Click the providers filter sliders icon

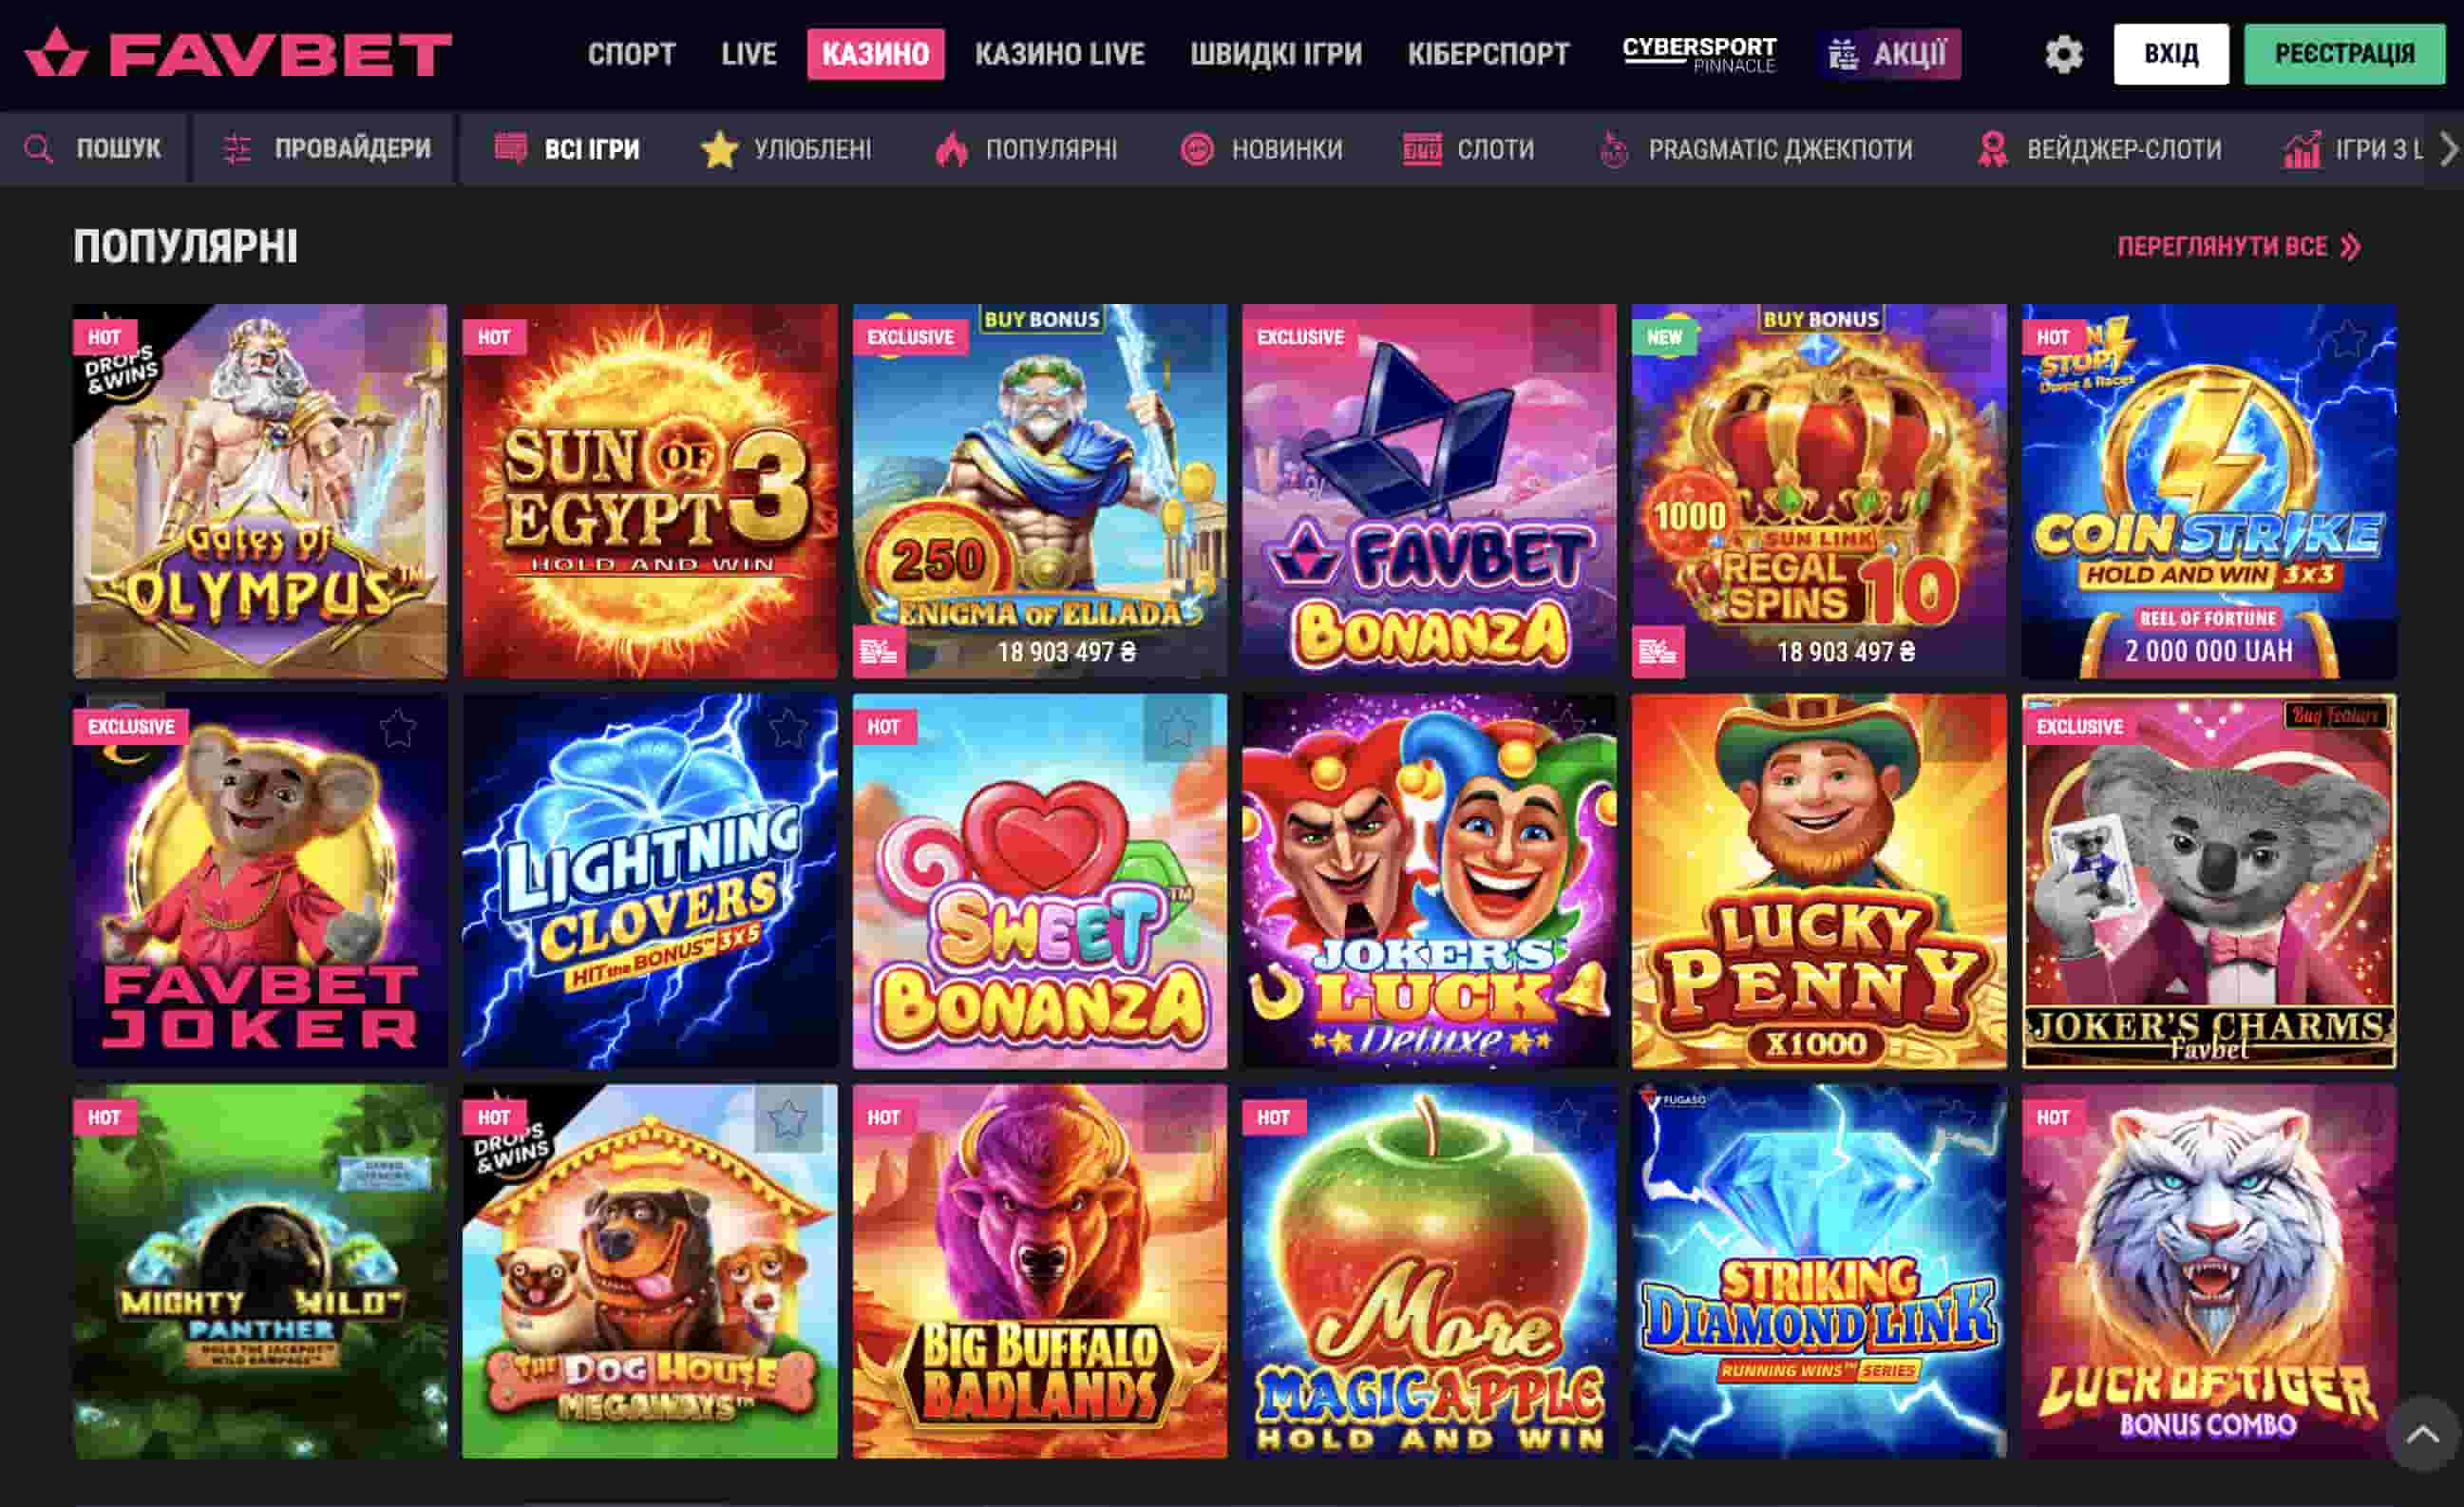coord(237,149)
